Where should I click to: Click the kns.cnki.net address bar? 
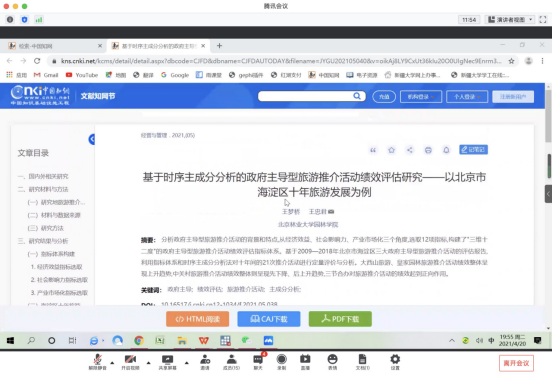pos(280,61)
